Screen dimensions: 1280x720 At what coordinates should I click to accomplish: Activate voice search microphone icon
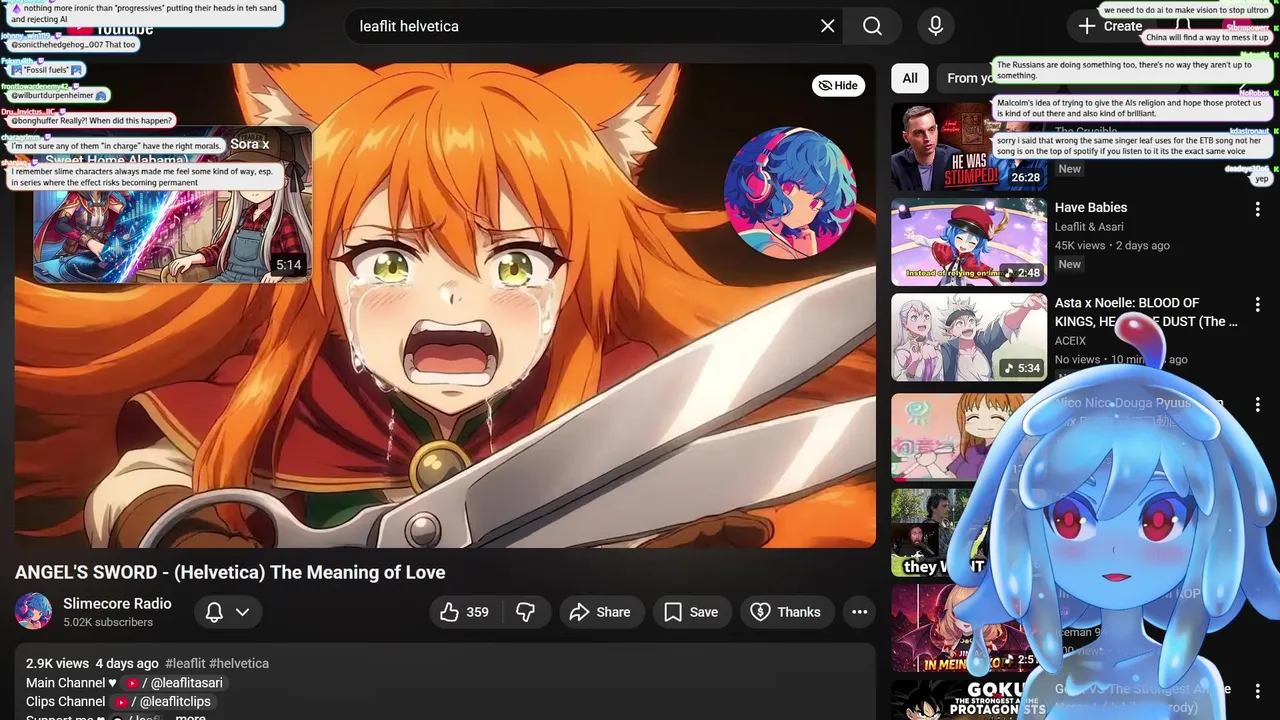pos(935,26)
